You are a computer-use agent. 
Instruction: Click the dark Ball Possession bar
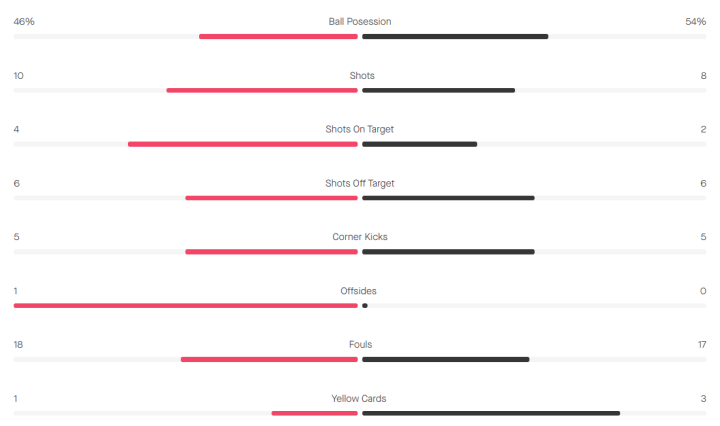[455, 37]
